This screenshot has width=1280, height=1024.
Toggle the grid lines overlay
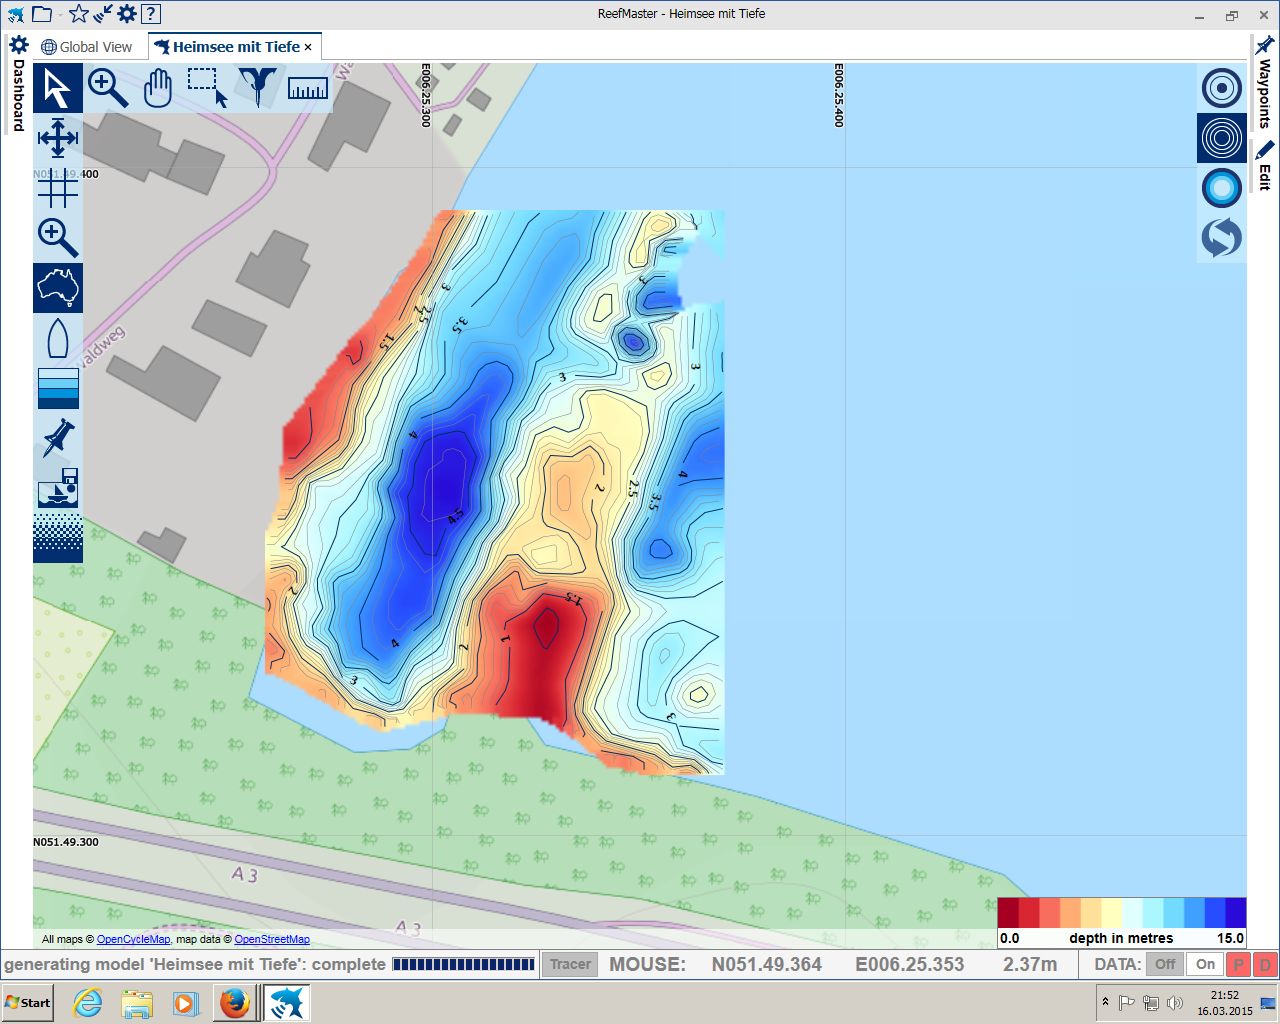tap(58, 188)
